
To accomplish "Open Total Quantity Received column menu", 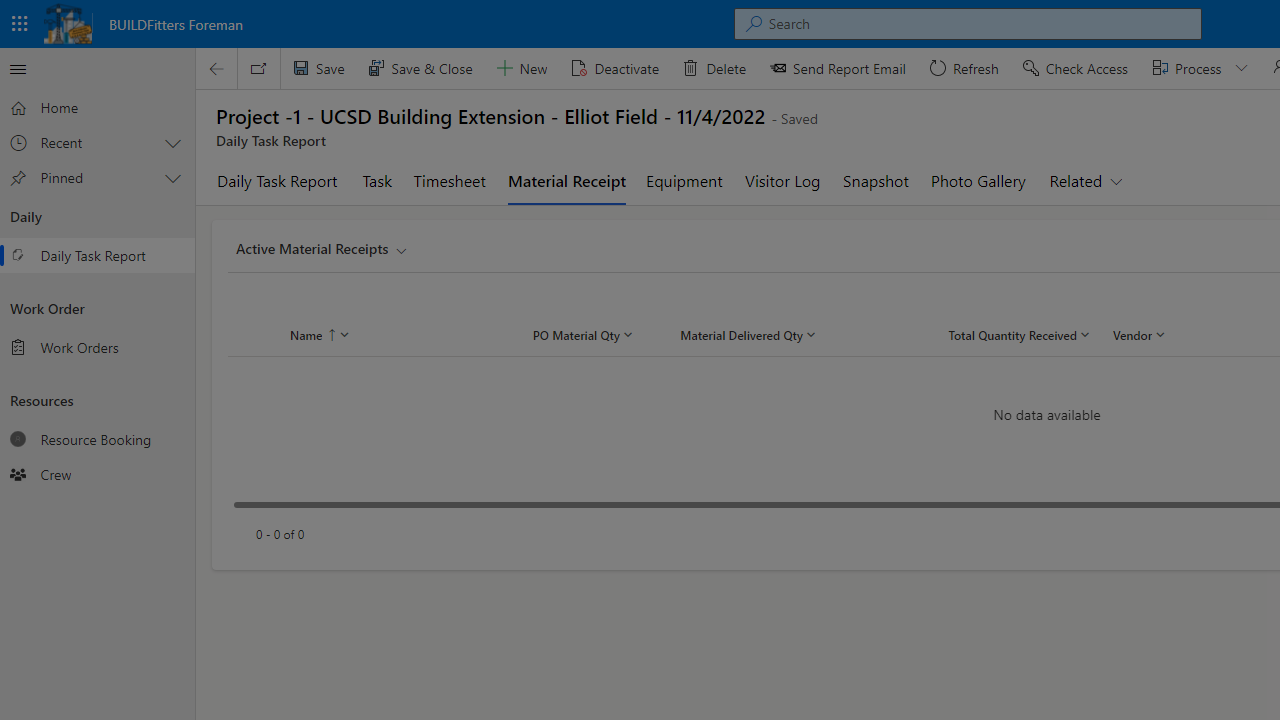I will (1019, 336).
